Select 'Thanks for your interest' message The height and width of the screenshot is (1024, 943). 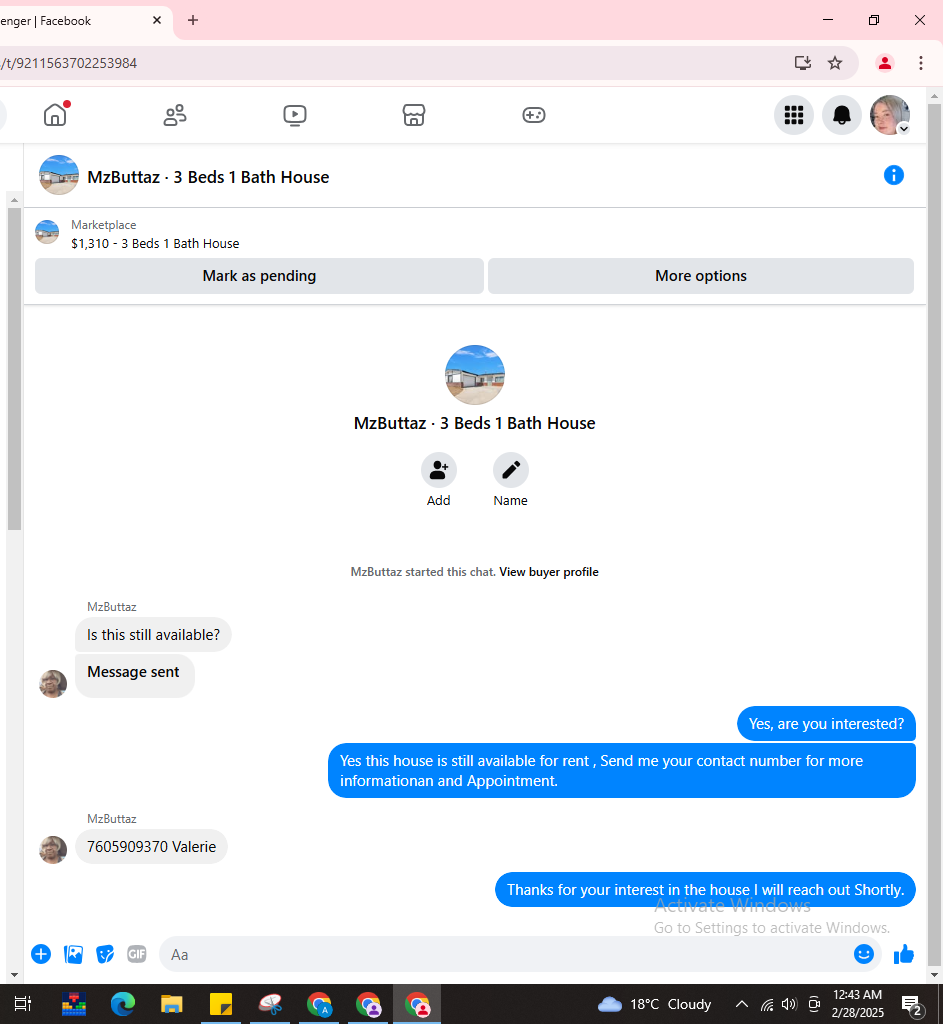pyautogui.click(x=705, y=889)
